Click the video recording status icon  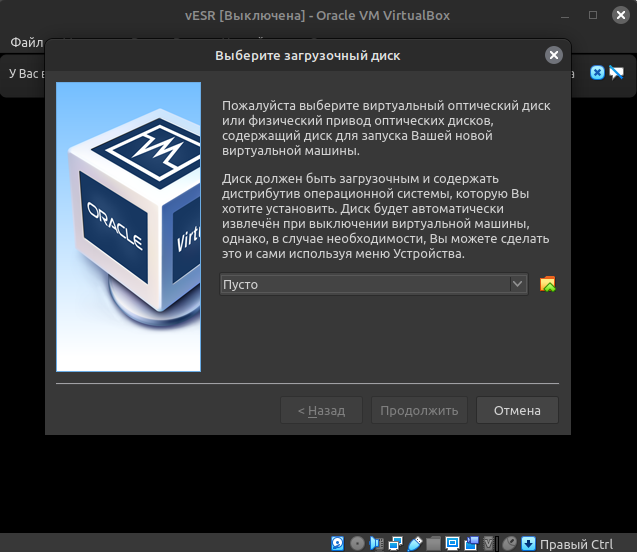tap(471, 543)
